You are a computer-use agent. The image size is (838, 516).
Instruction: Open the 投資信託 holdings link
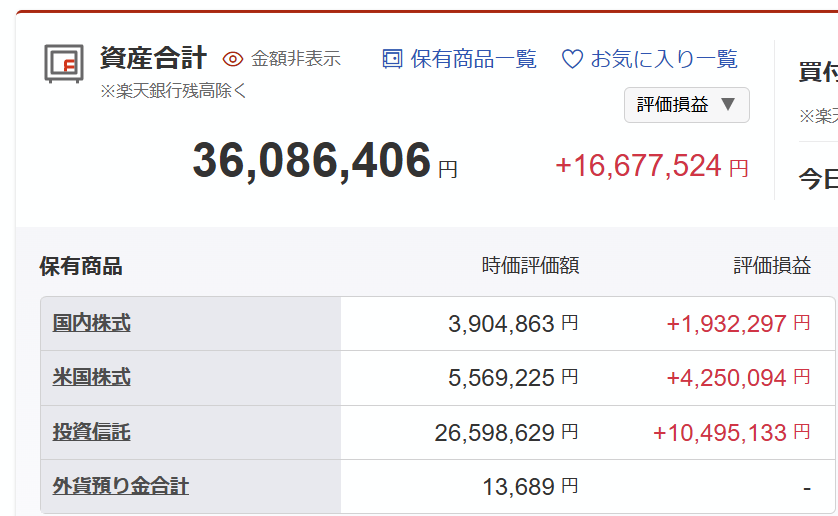pyautogui.click(x=92, y=432)
